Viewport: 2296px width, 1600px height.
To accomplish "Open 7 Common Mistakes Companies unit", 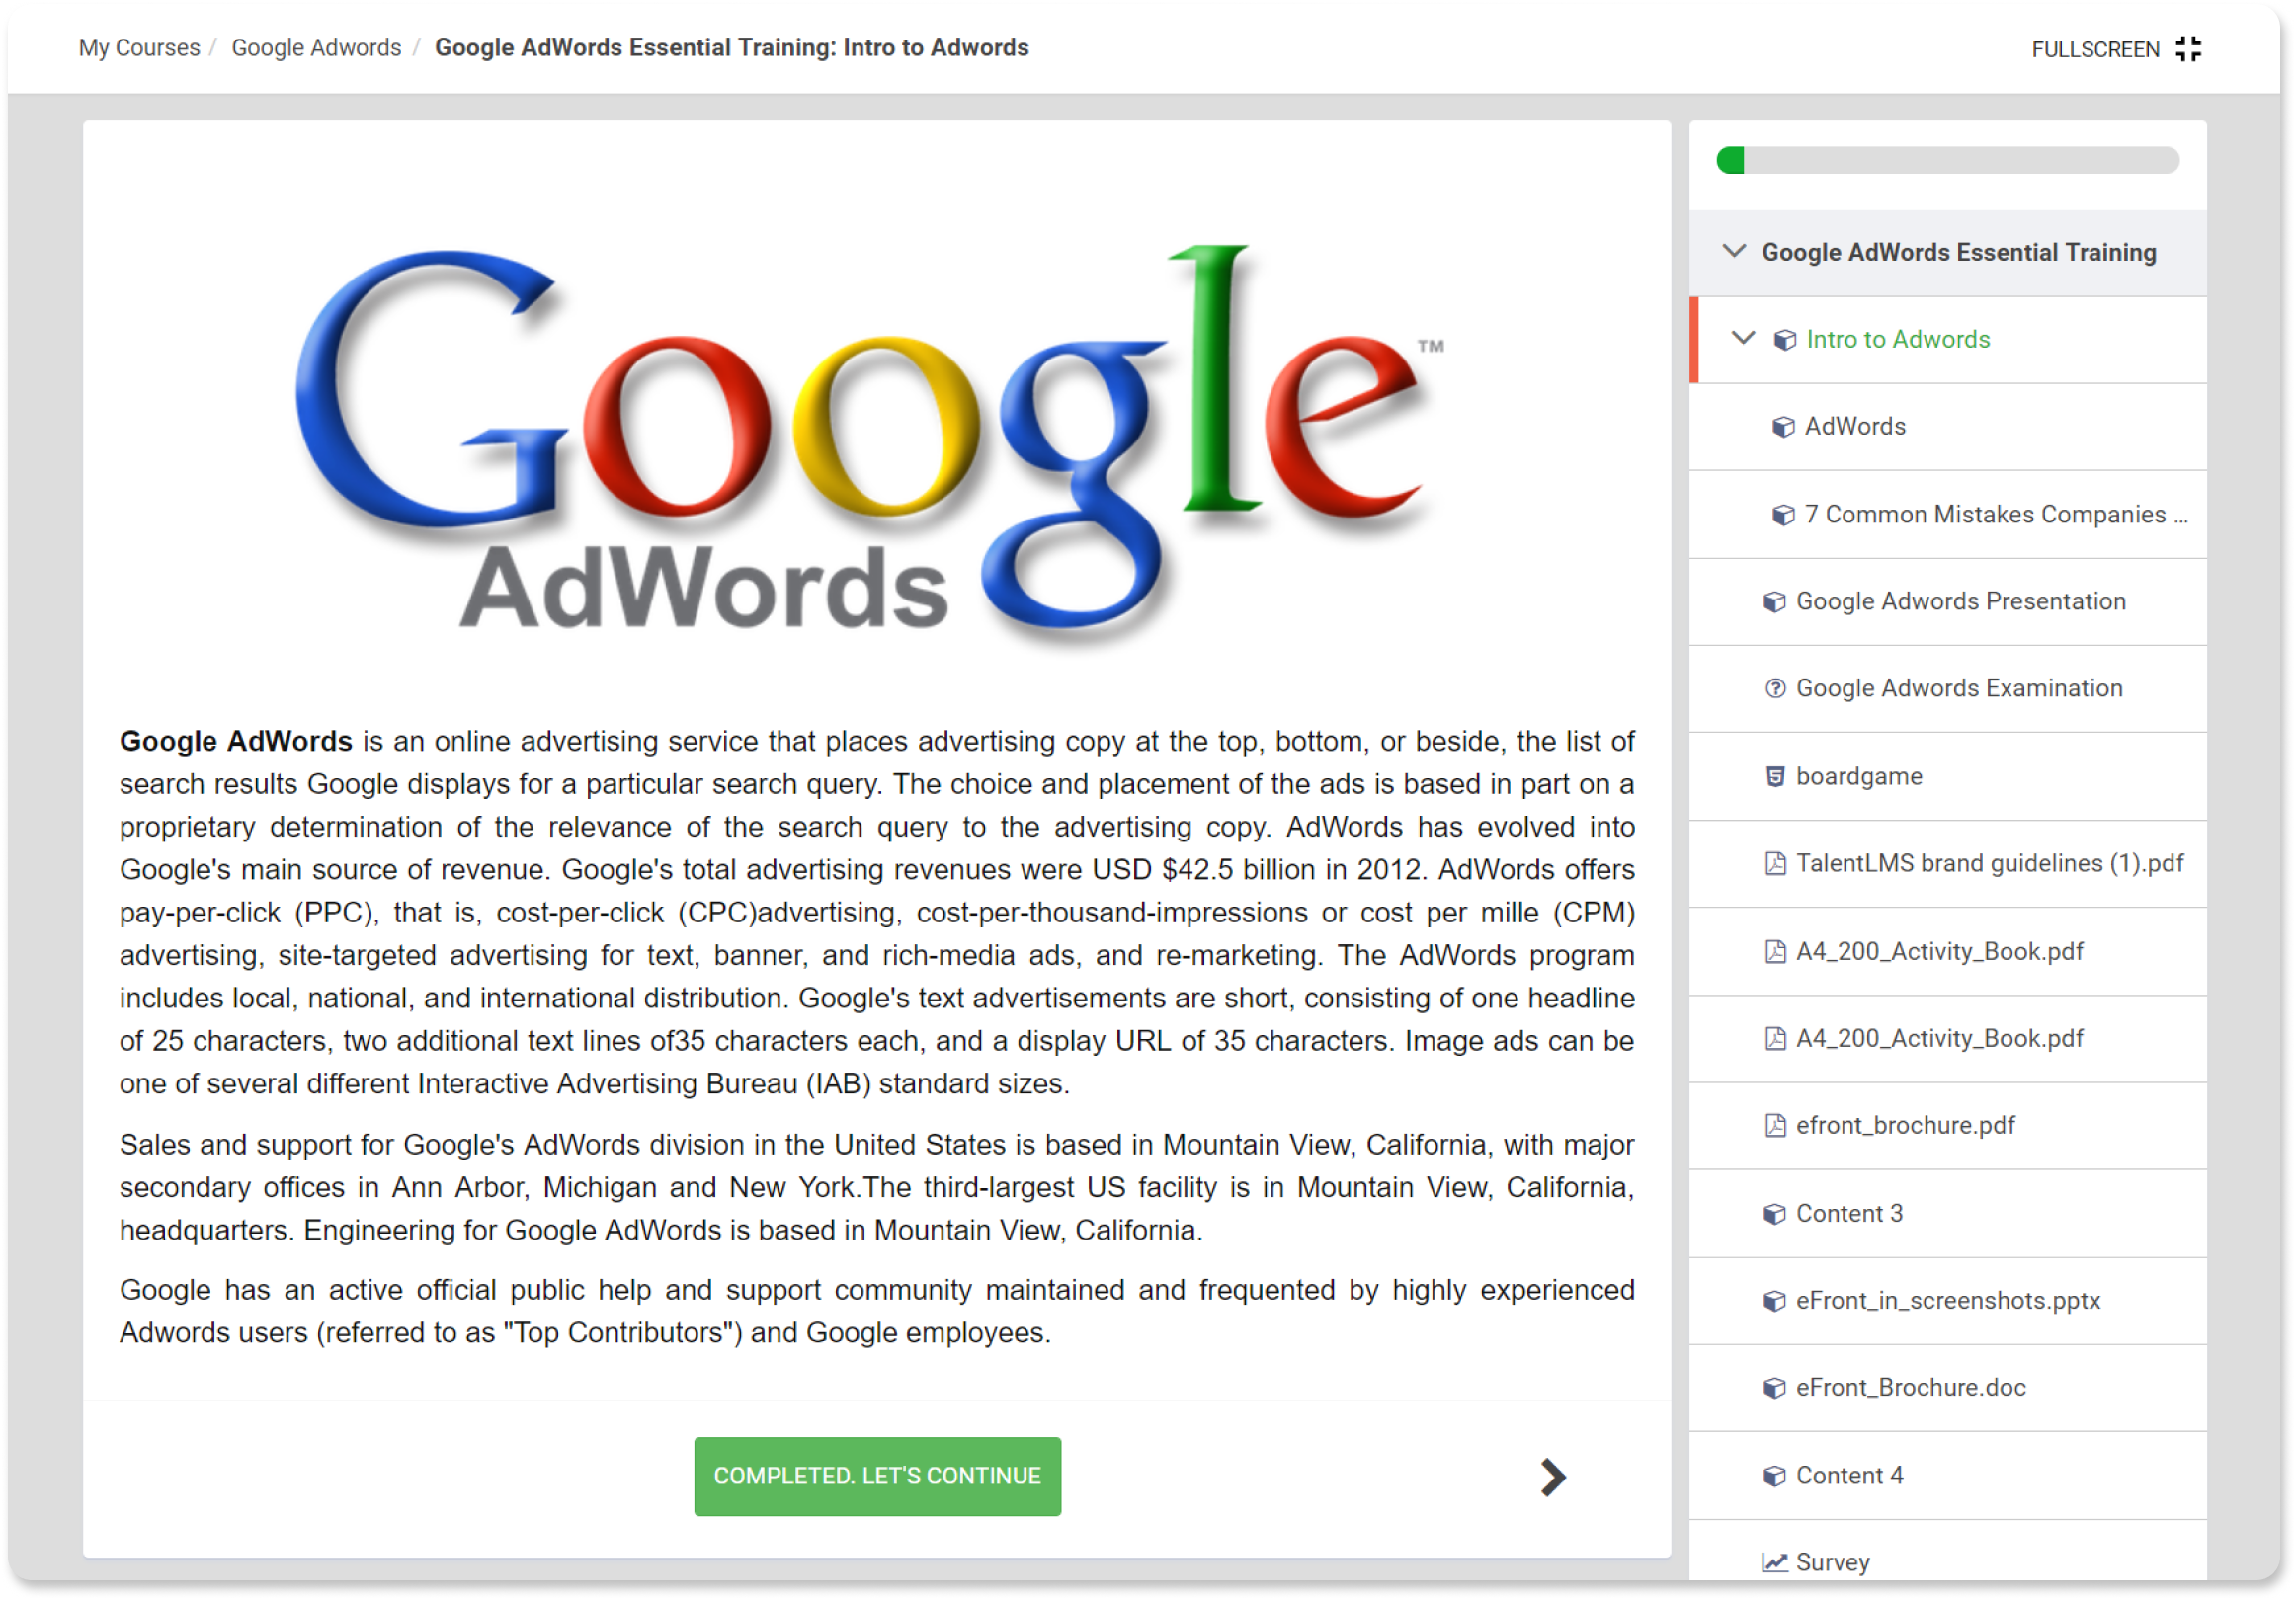I will point(1947,515).
